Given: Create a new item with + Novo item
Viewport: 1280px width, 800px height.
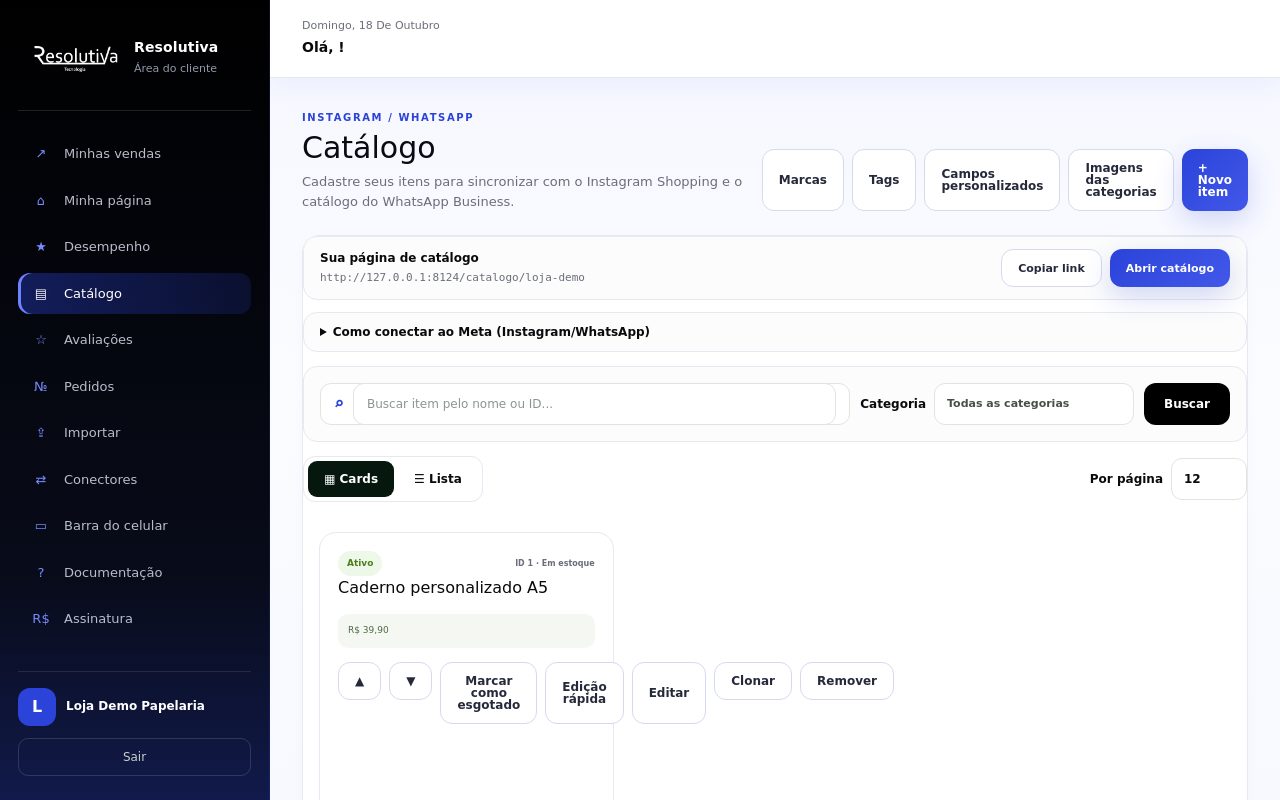Looking at the screenshot, I should point(1215,180).
